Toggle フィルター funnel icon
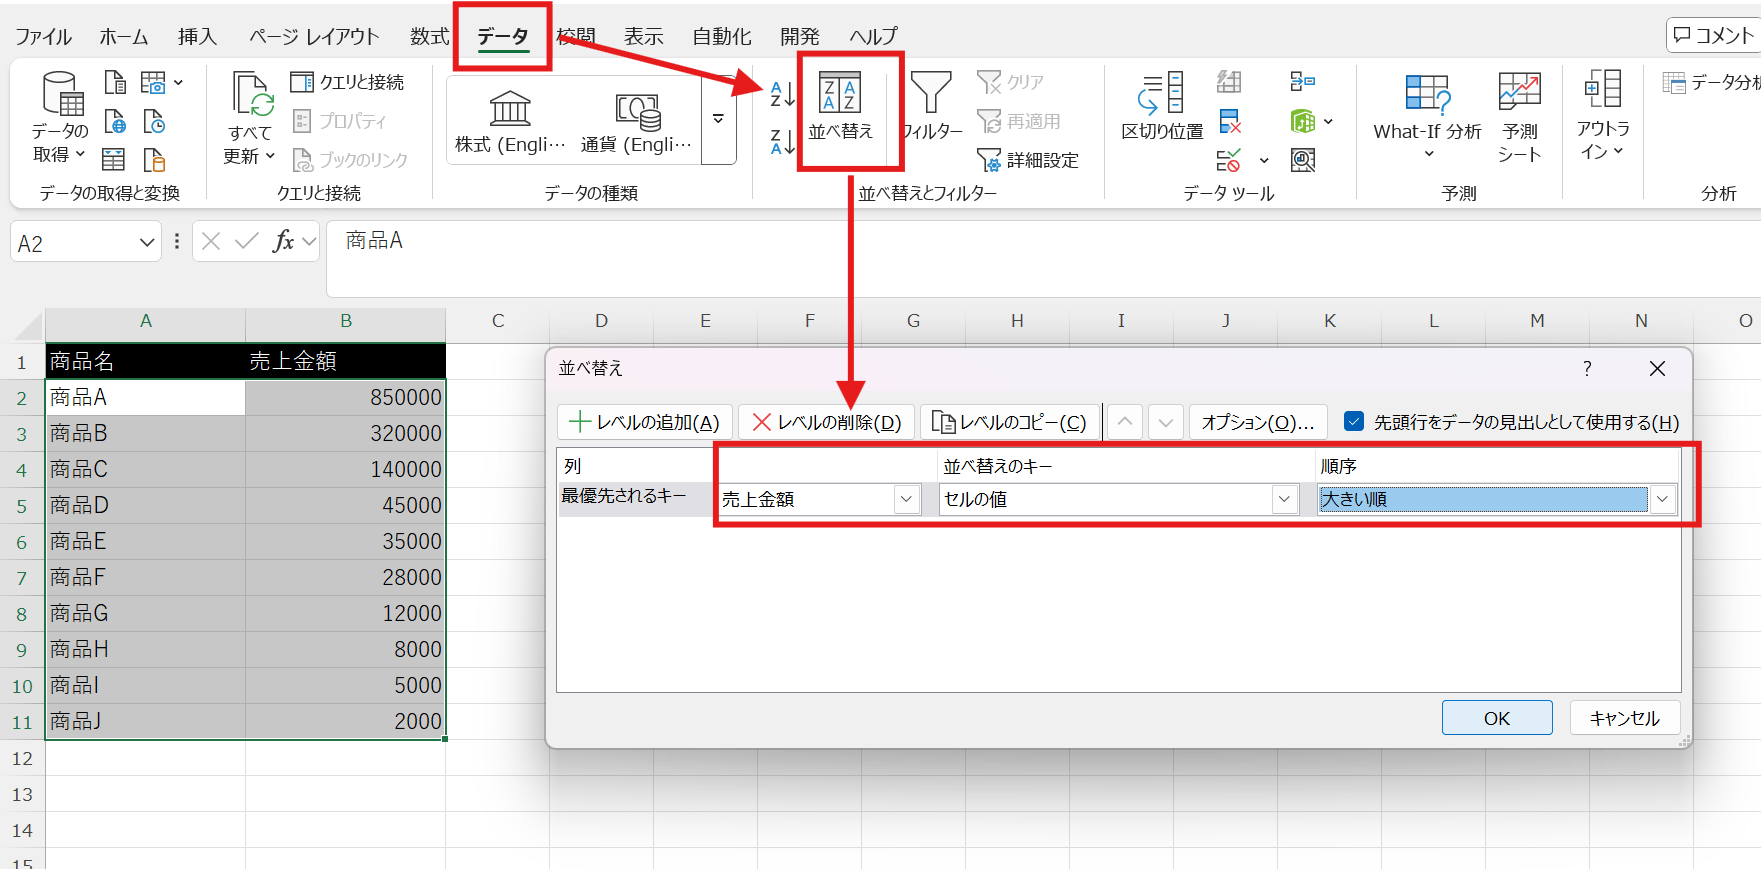The height and width of the screenshot is (869, 1761). point(931,91)
